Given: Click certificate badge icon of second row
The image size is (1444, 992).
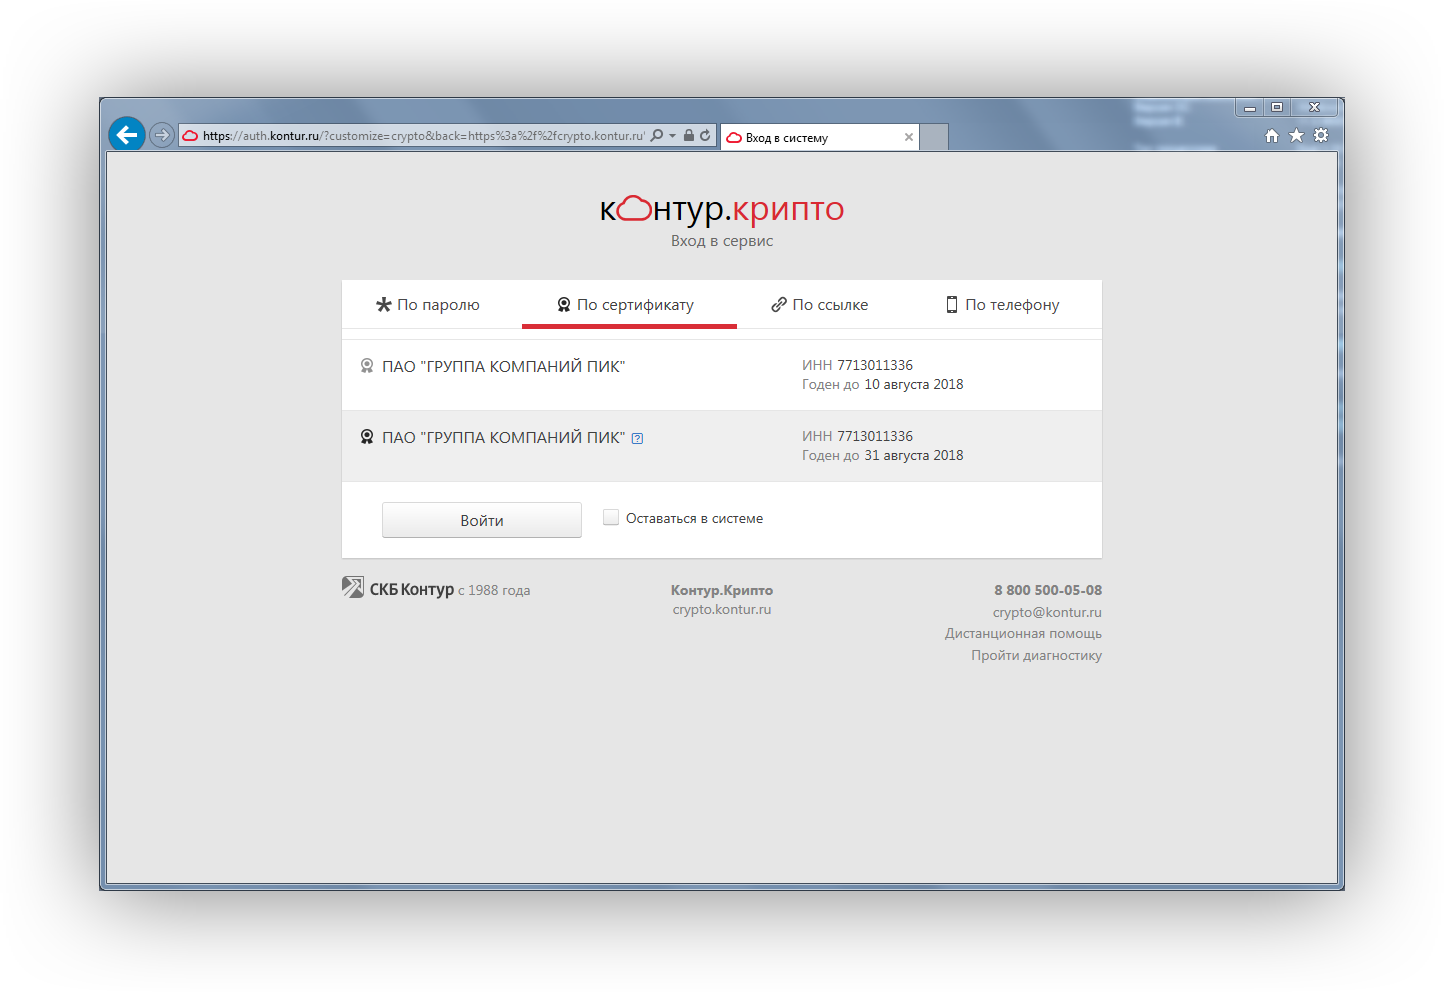Looking at the screenshot, I should point(367,437).
